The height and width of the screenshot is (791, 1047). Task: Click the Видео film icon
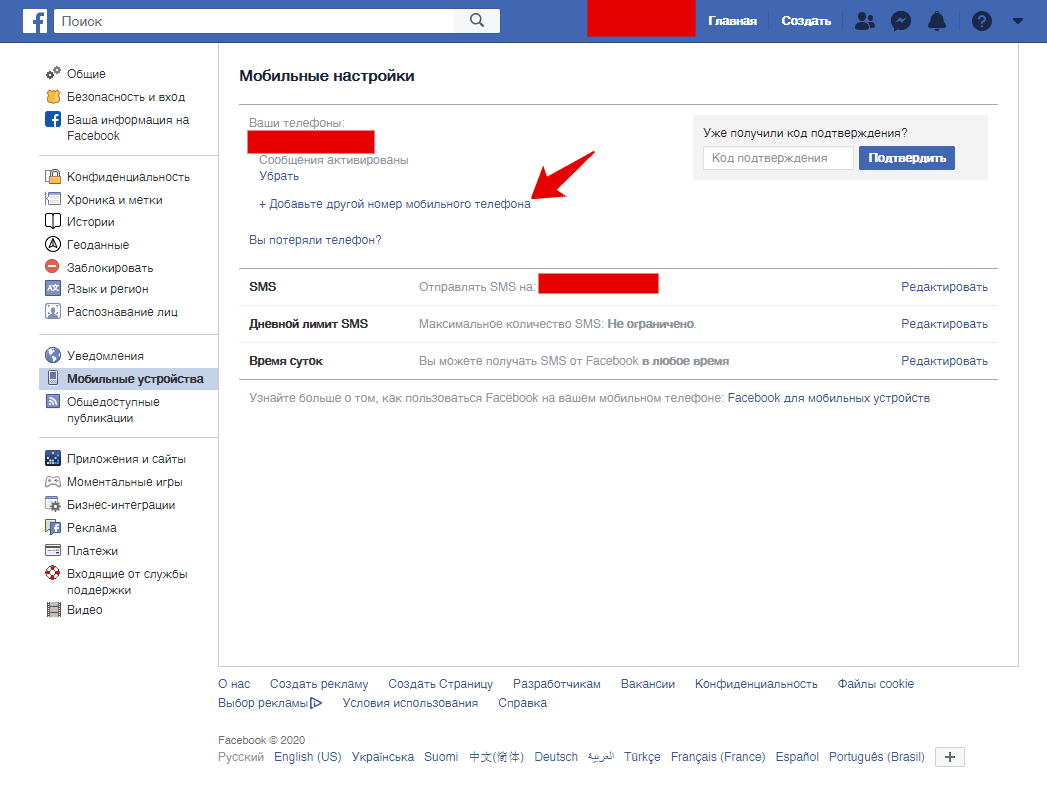tap(53, 609)
